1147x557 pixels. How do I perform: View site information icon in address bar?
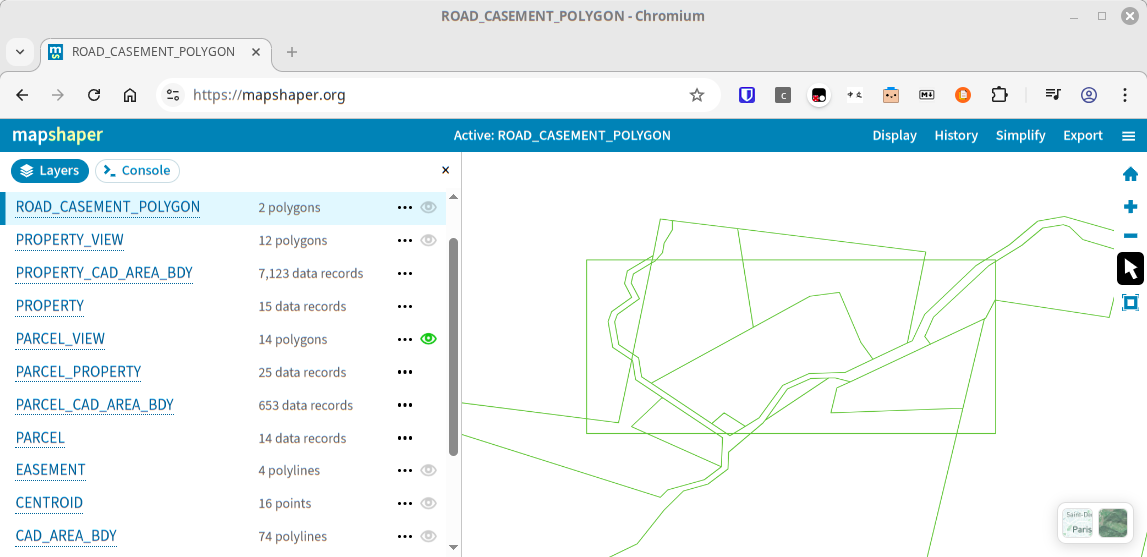(173, 95)
